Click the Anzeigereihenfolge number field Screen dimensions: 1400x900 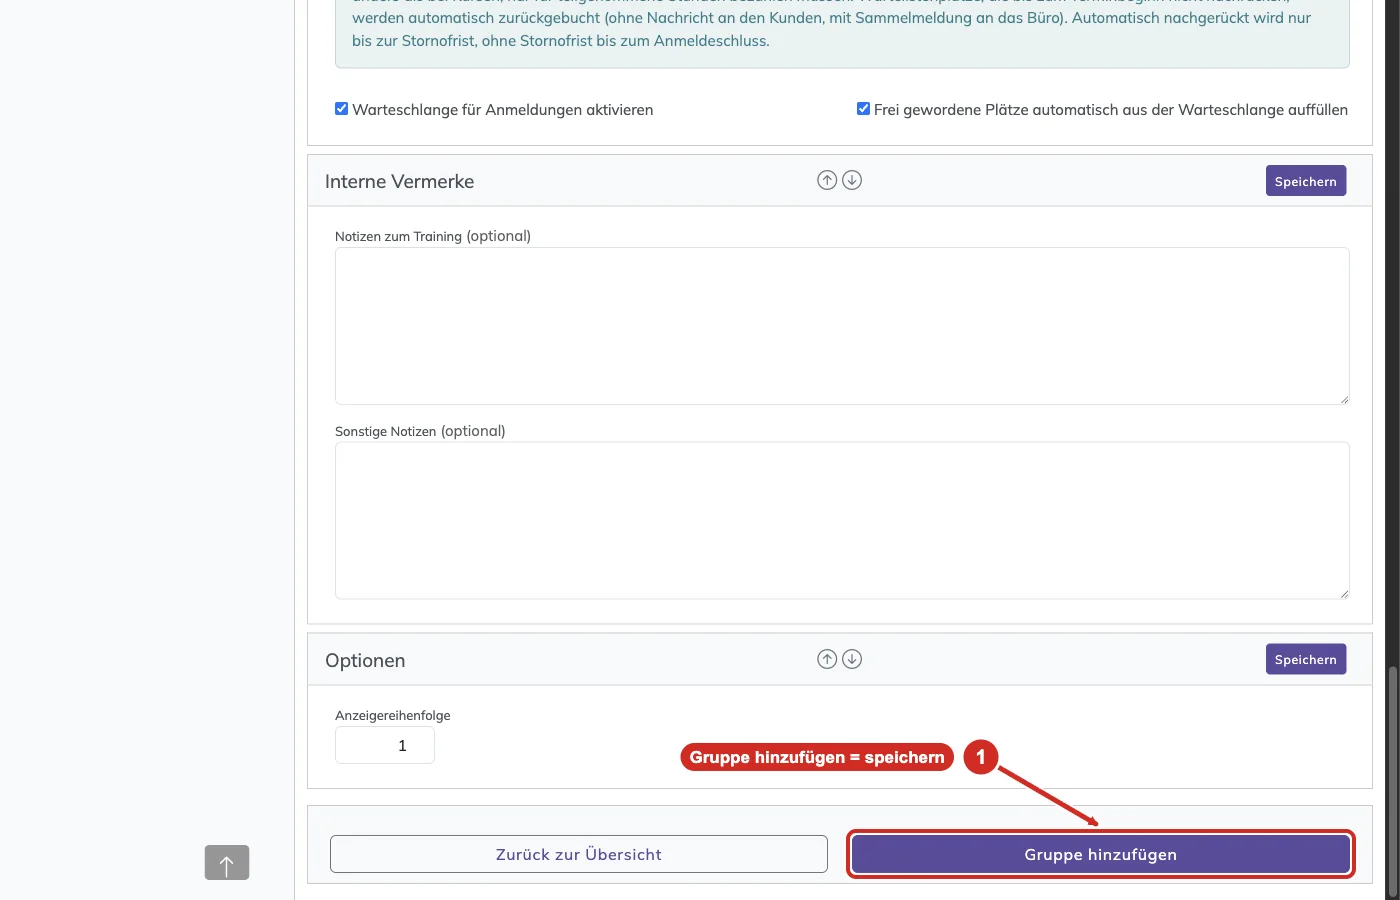click(x=385, y=745)
